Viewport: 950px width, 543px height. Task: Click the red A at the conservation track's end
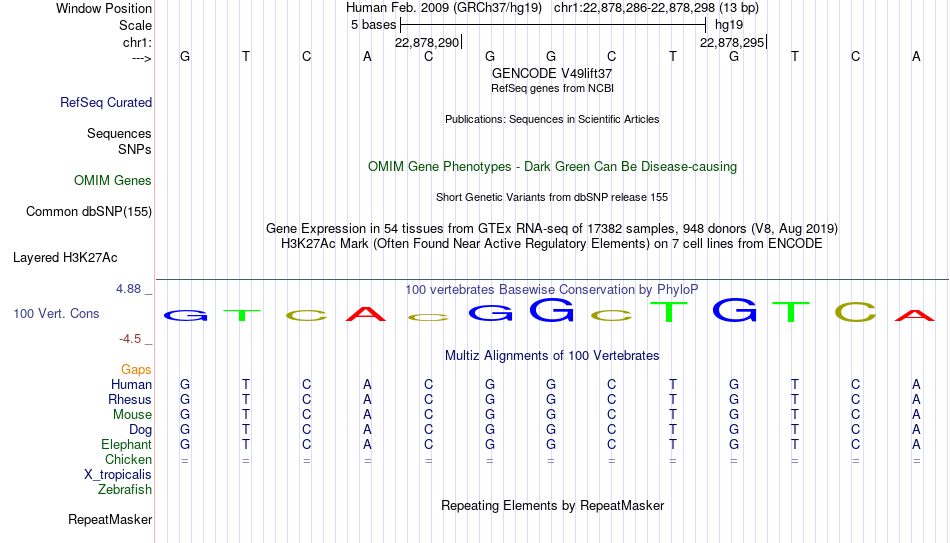pyautogui.click(x=915, y=315)
